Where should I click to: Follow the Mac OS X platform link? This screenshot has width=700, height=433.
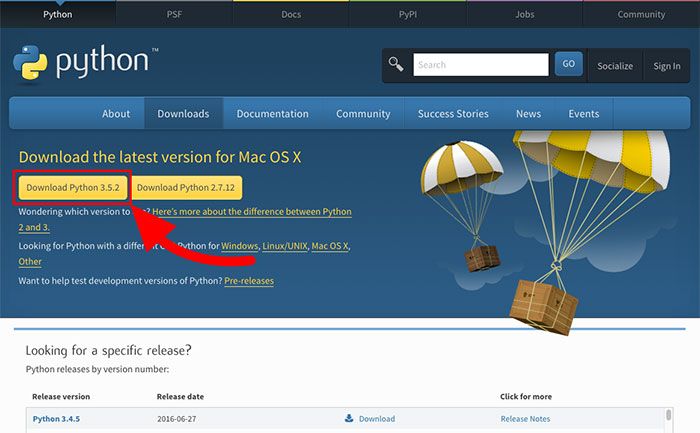[330, 246]
